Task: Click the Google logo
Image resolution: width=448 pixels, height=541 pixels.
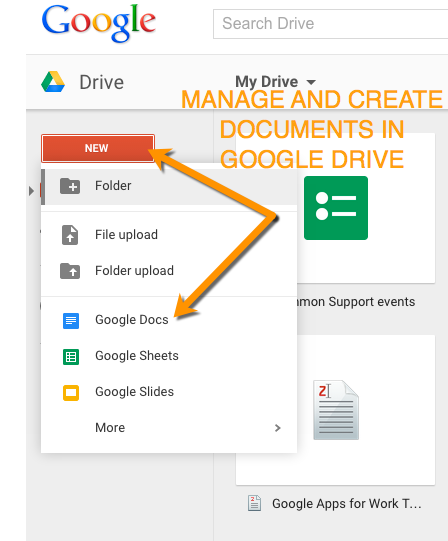Action: tap(99, 23)
